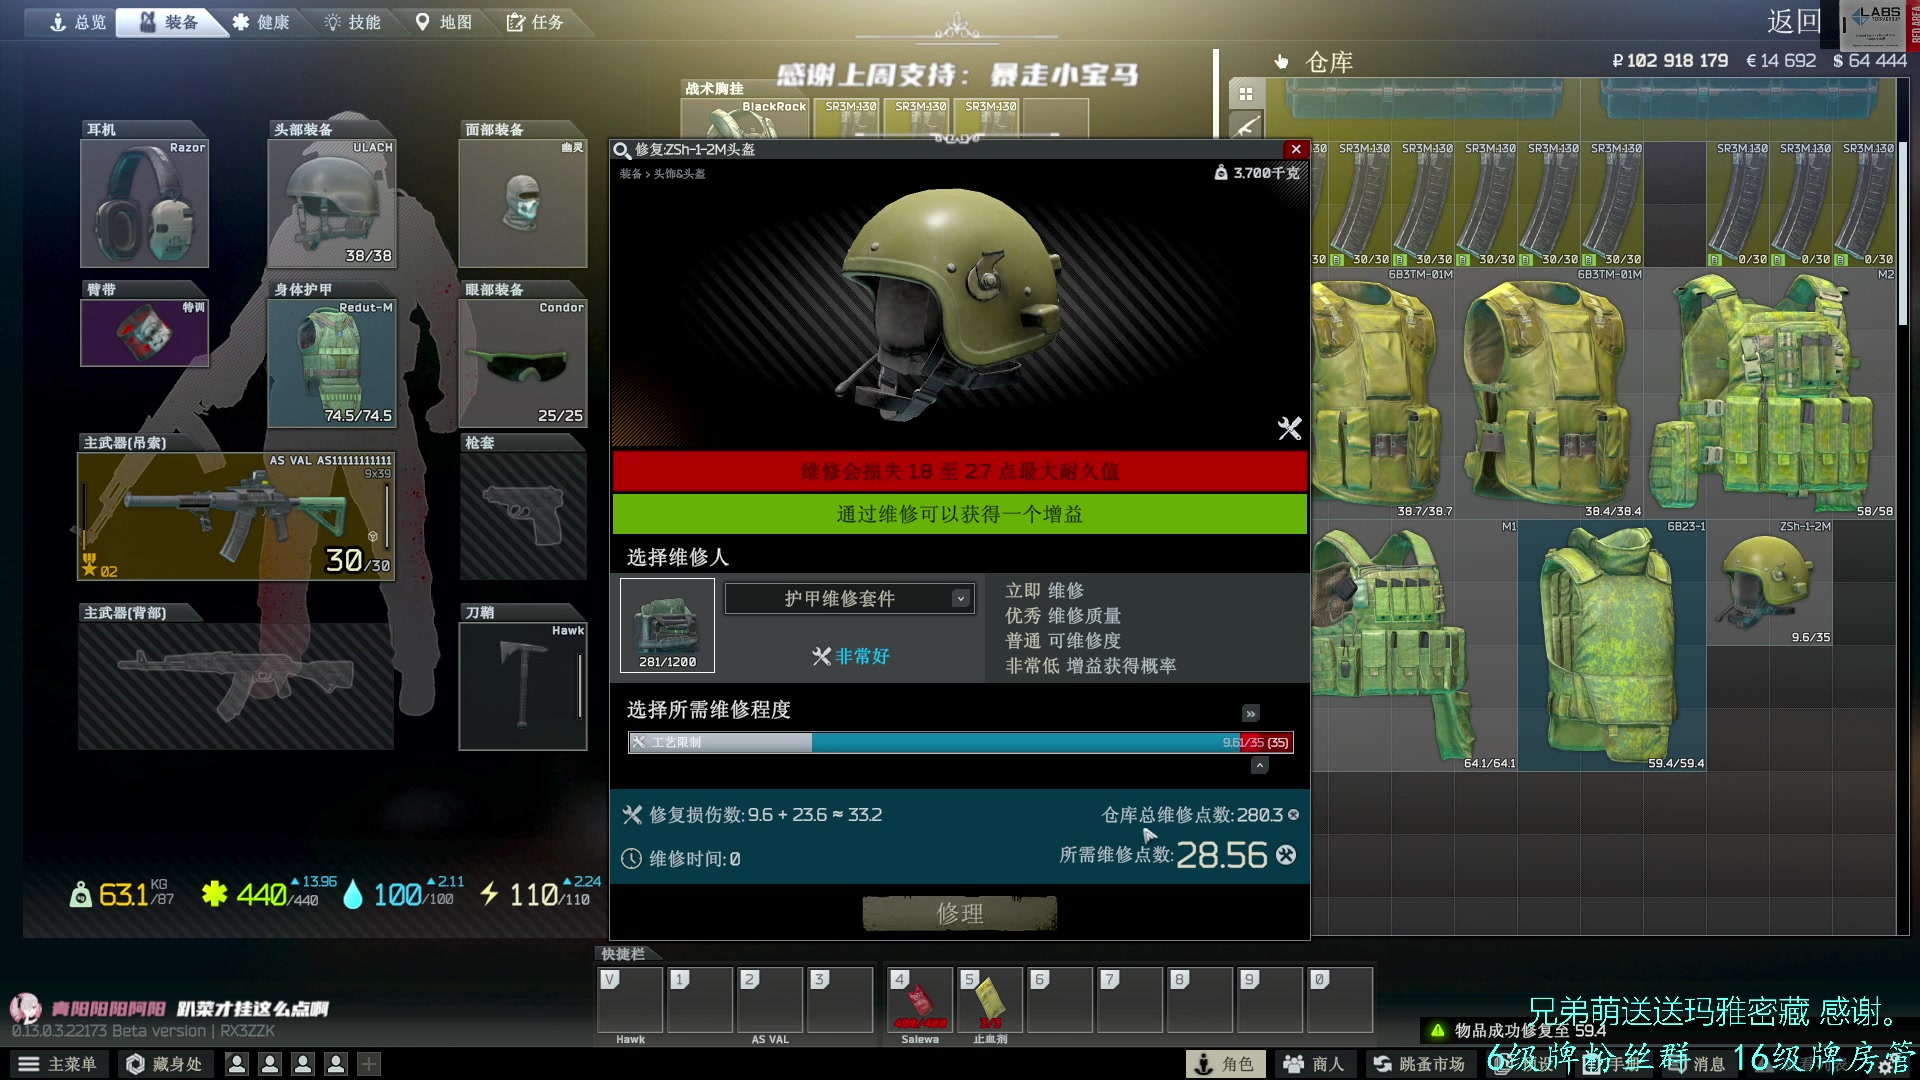Click the 3.700千克 weight label
The image size is (1920, 1080).
(1257, 173)
